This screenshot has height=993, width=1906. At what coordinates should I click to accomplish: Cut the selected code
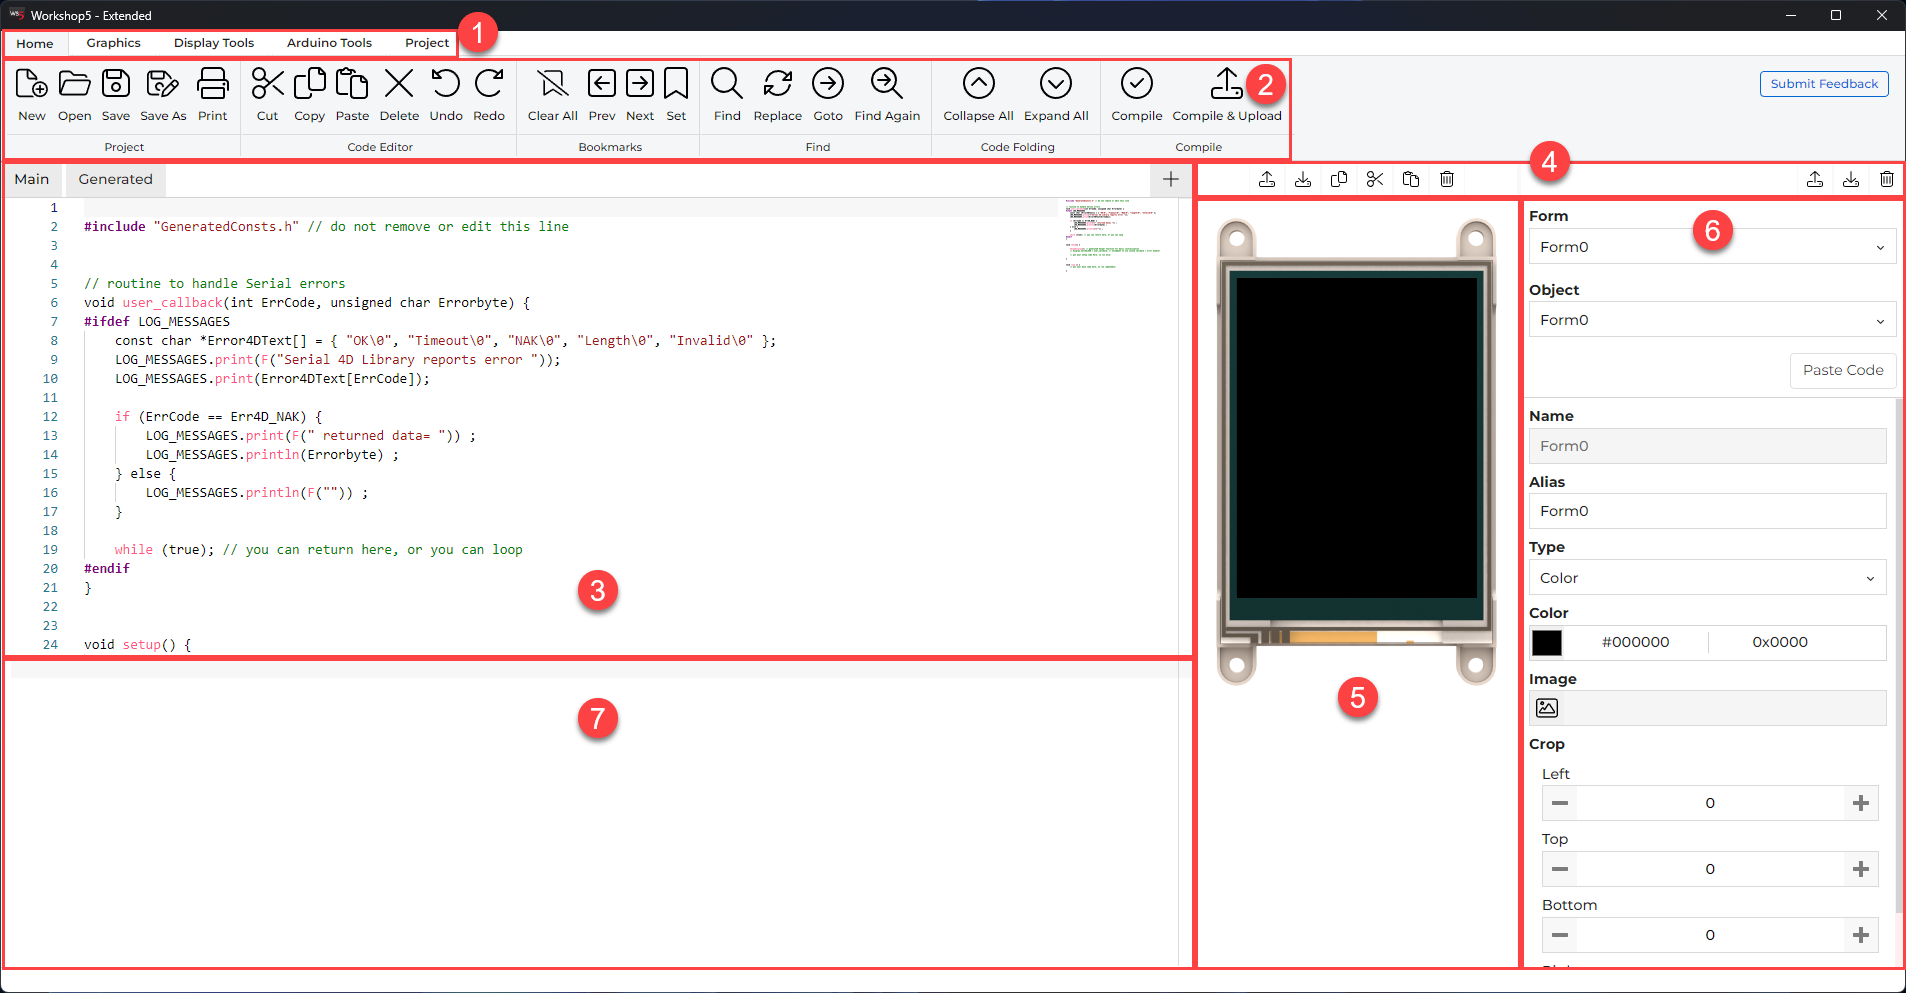coord(267,95)
